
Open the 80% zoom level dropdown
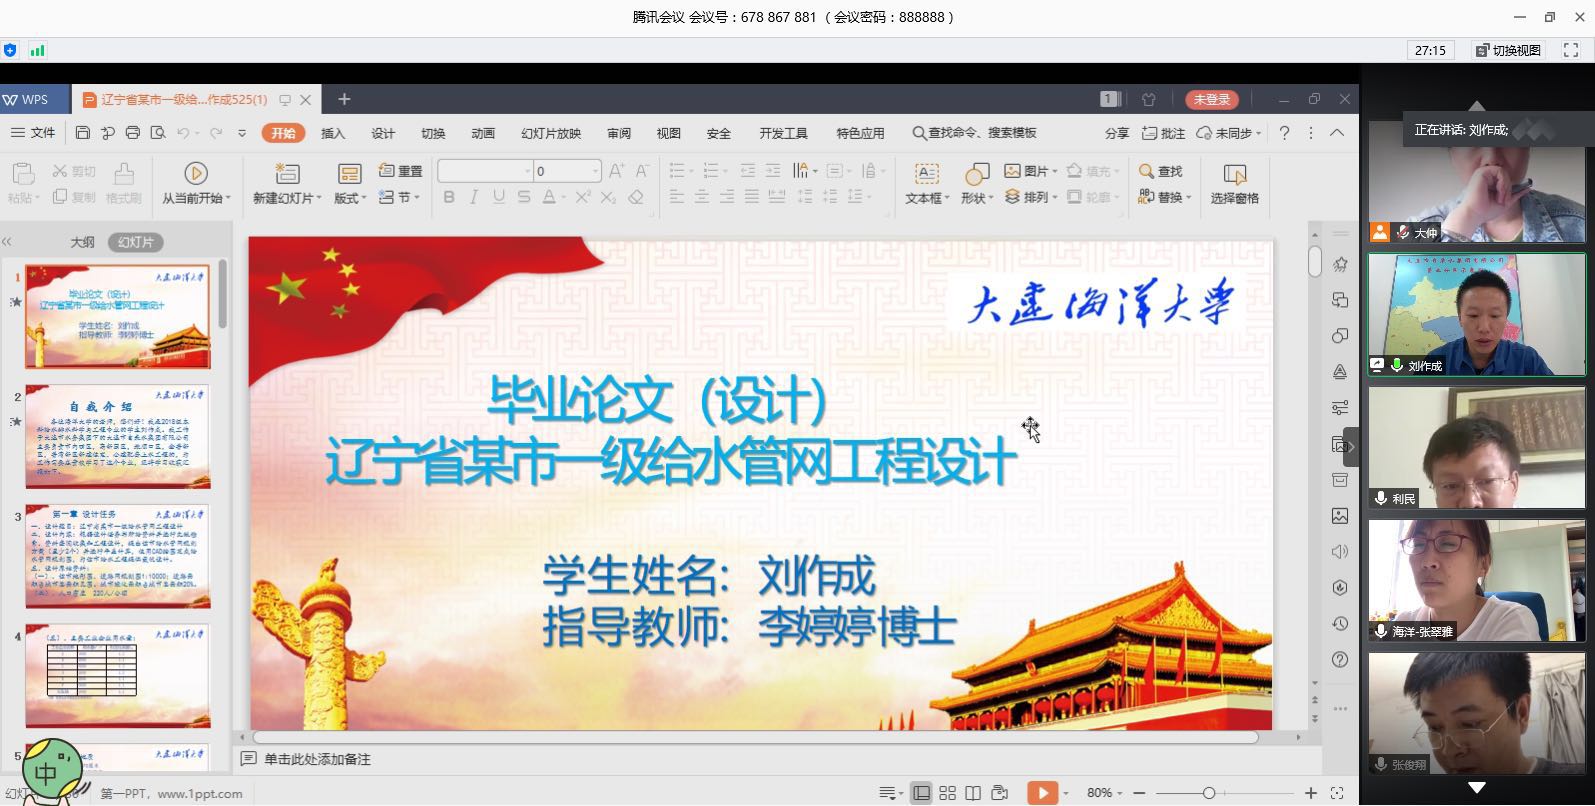click(x=1104, y=793)
